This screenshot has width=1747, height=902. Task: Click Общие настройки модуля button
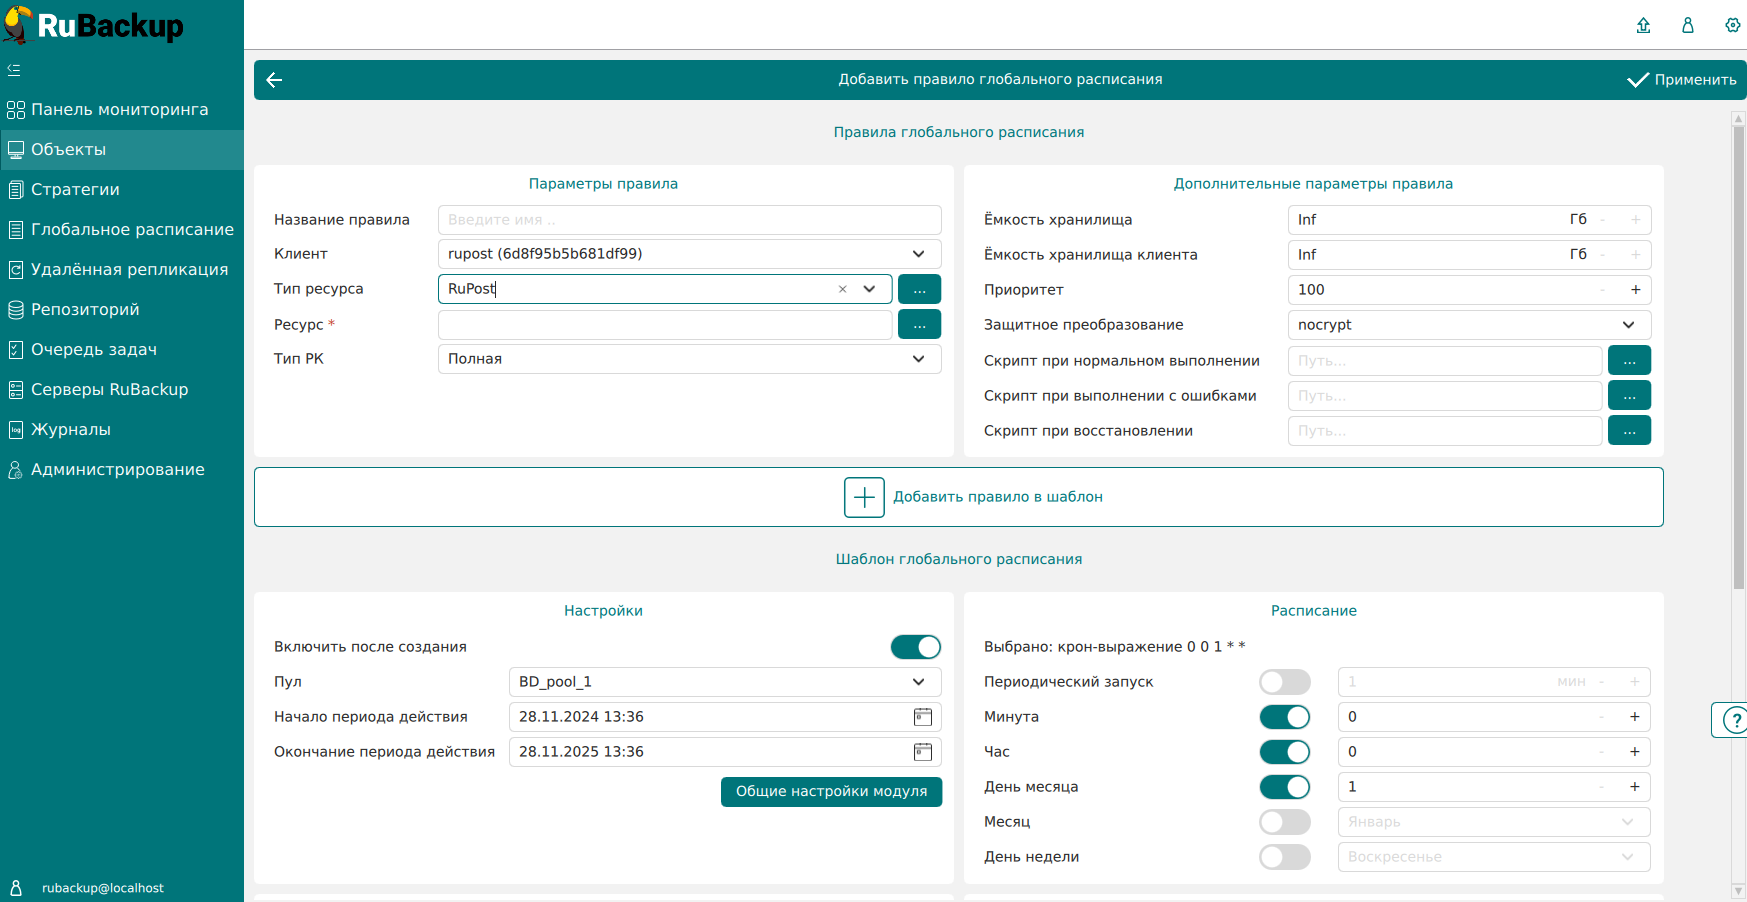pyautogui.click(x=831, y=792)
